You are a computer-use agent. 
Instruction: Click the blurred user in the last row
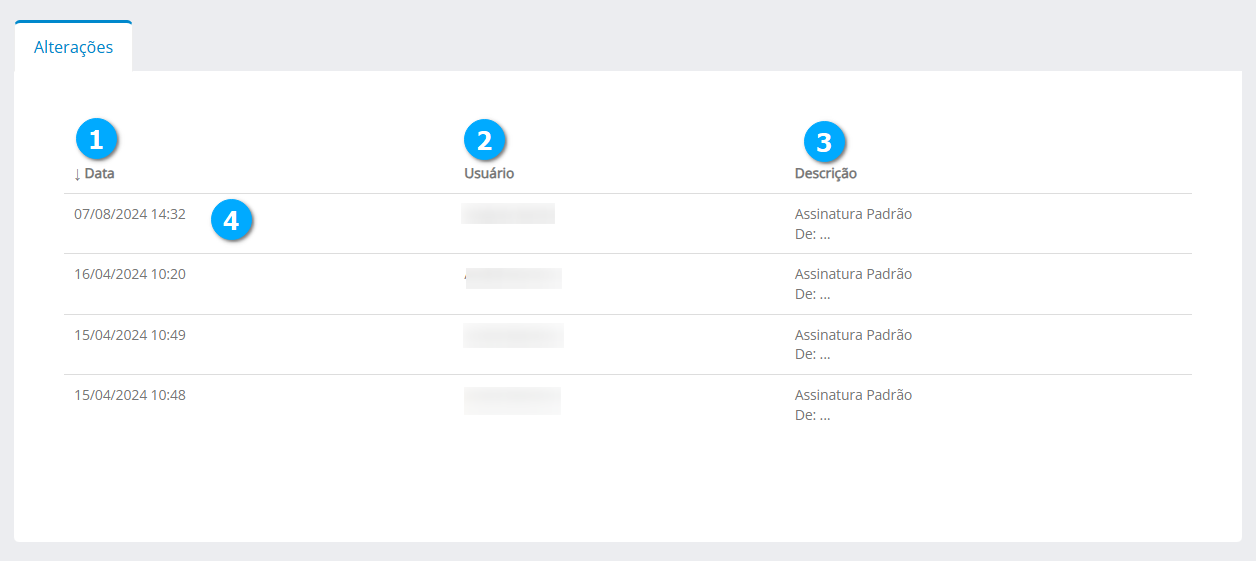pyautogui.click(x=512, y=400)
